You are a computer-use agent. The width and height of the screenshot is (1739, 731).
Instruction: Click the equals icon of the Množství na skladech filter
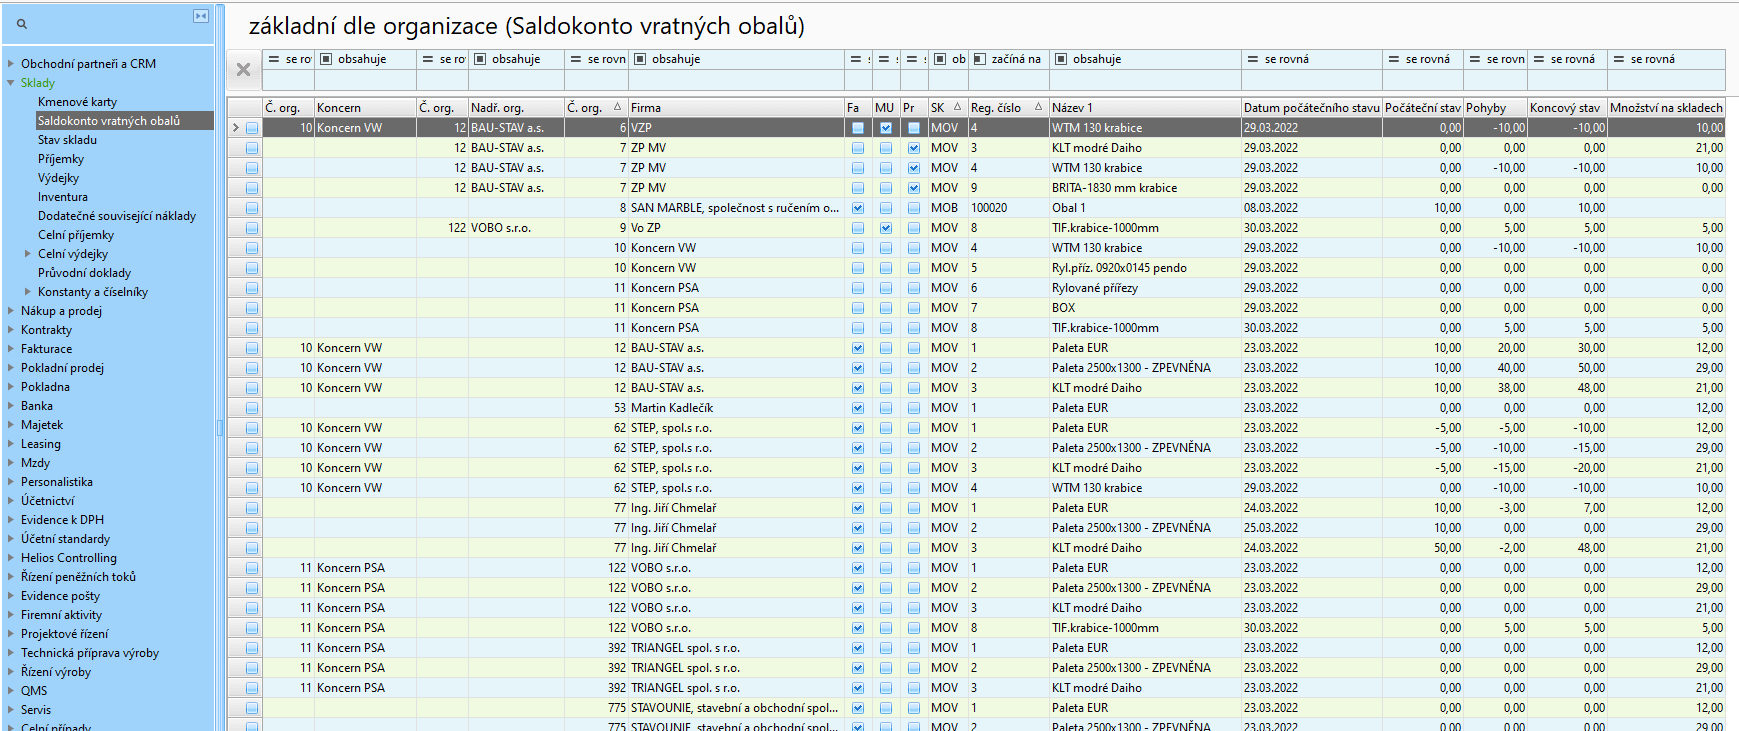(x=1619, y=59)
